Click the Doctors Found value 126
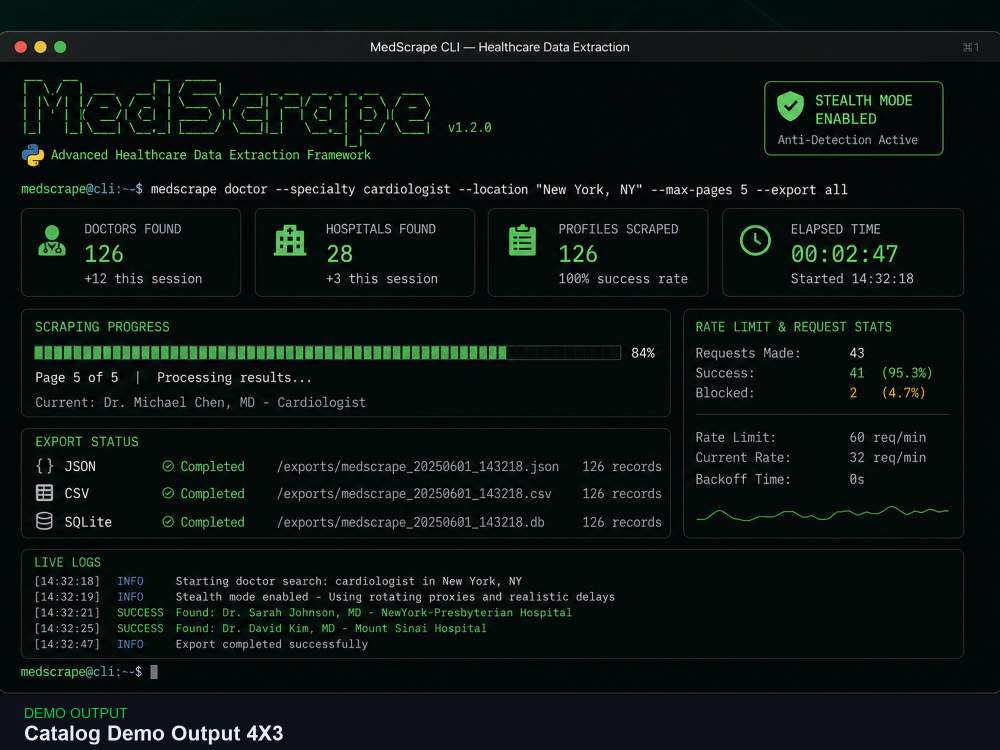 click(104, 254)
